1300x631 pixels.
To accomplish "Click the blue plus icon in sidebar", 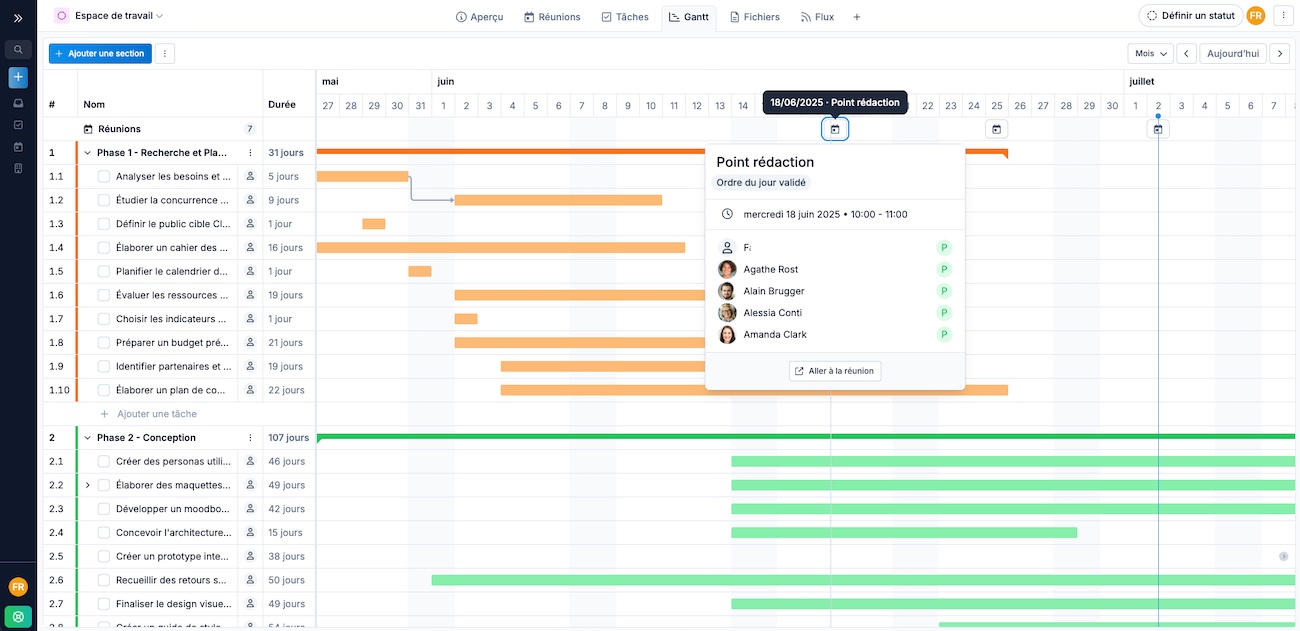I will (x=18, y=77).
